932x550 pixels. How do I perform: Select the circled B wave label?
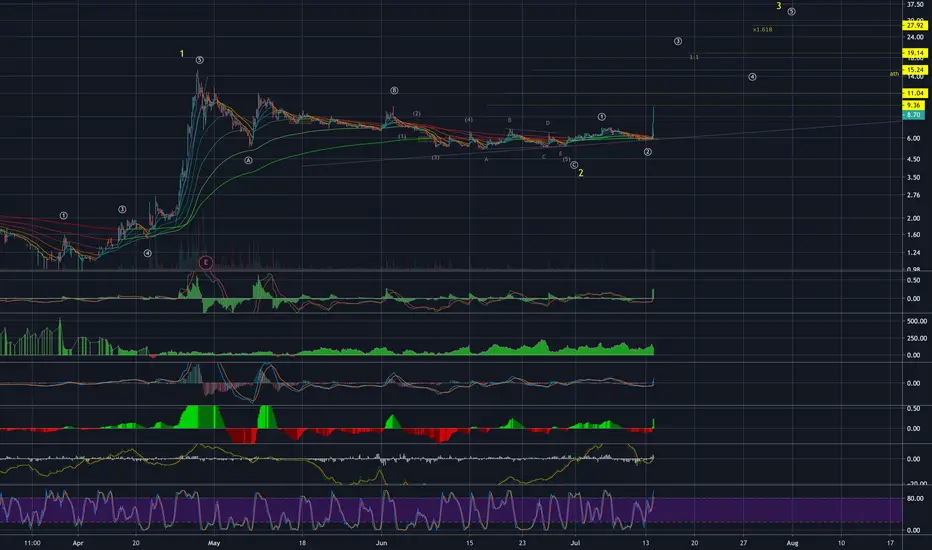pyautogui.click(x=394, y=90)
